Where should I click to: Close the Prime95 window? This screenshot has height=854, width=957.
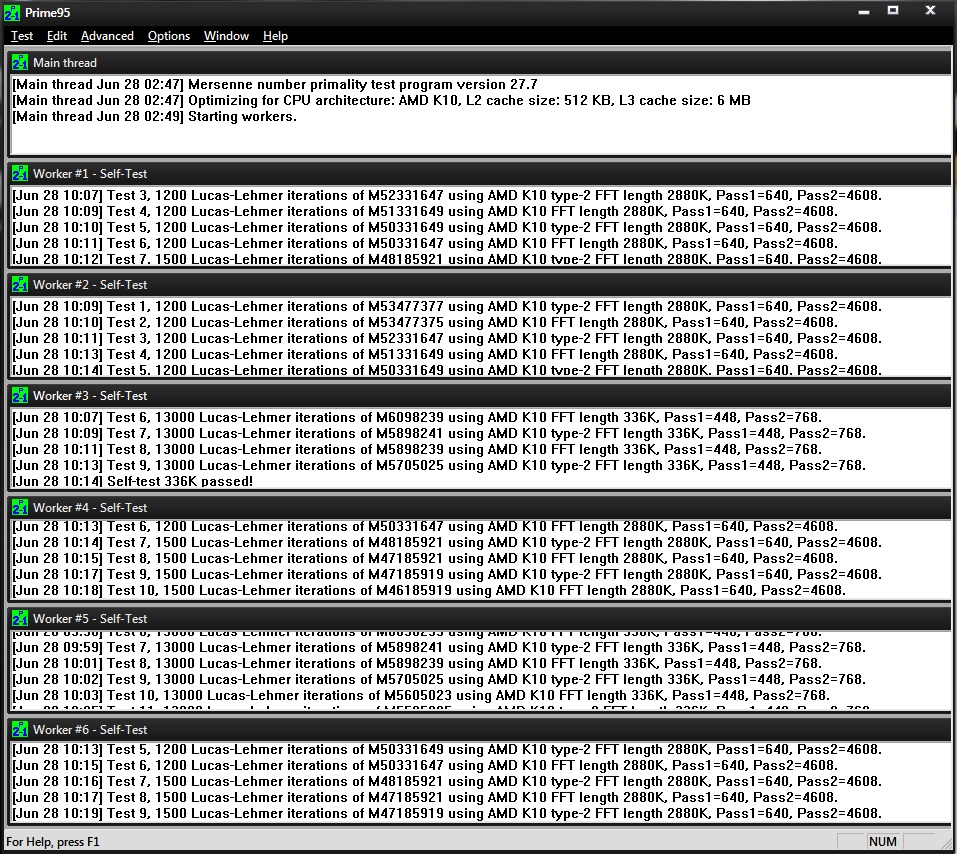point(930,10)
